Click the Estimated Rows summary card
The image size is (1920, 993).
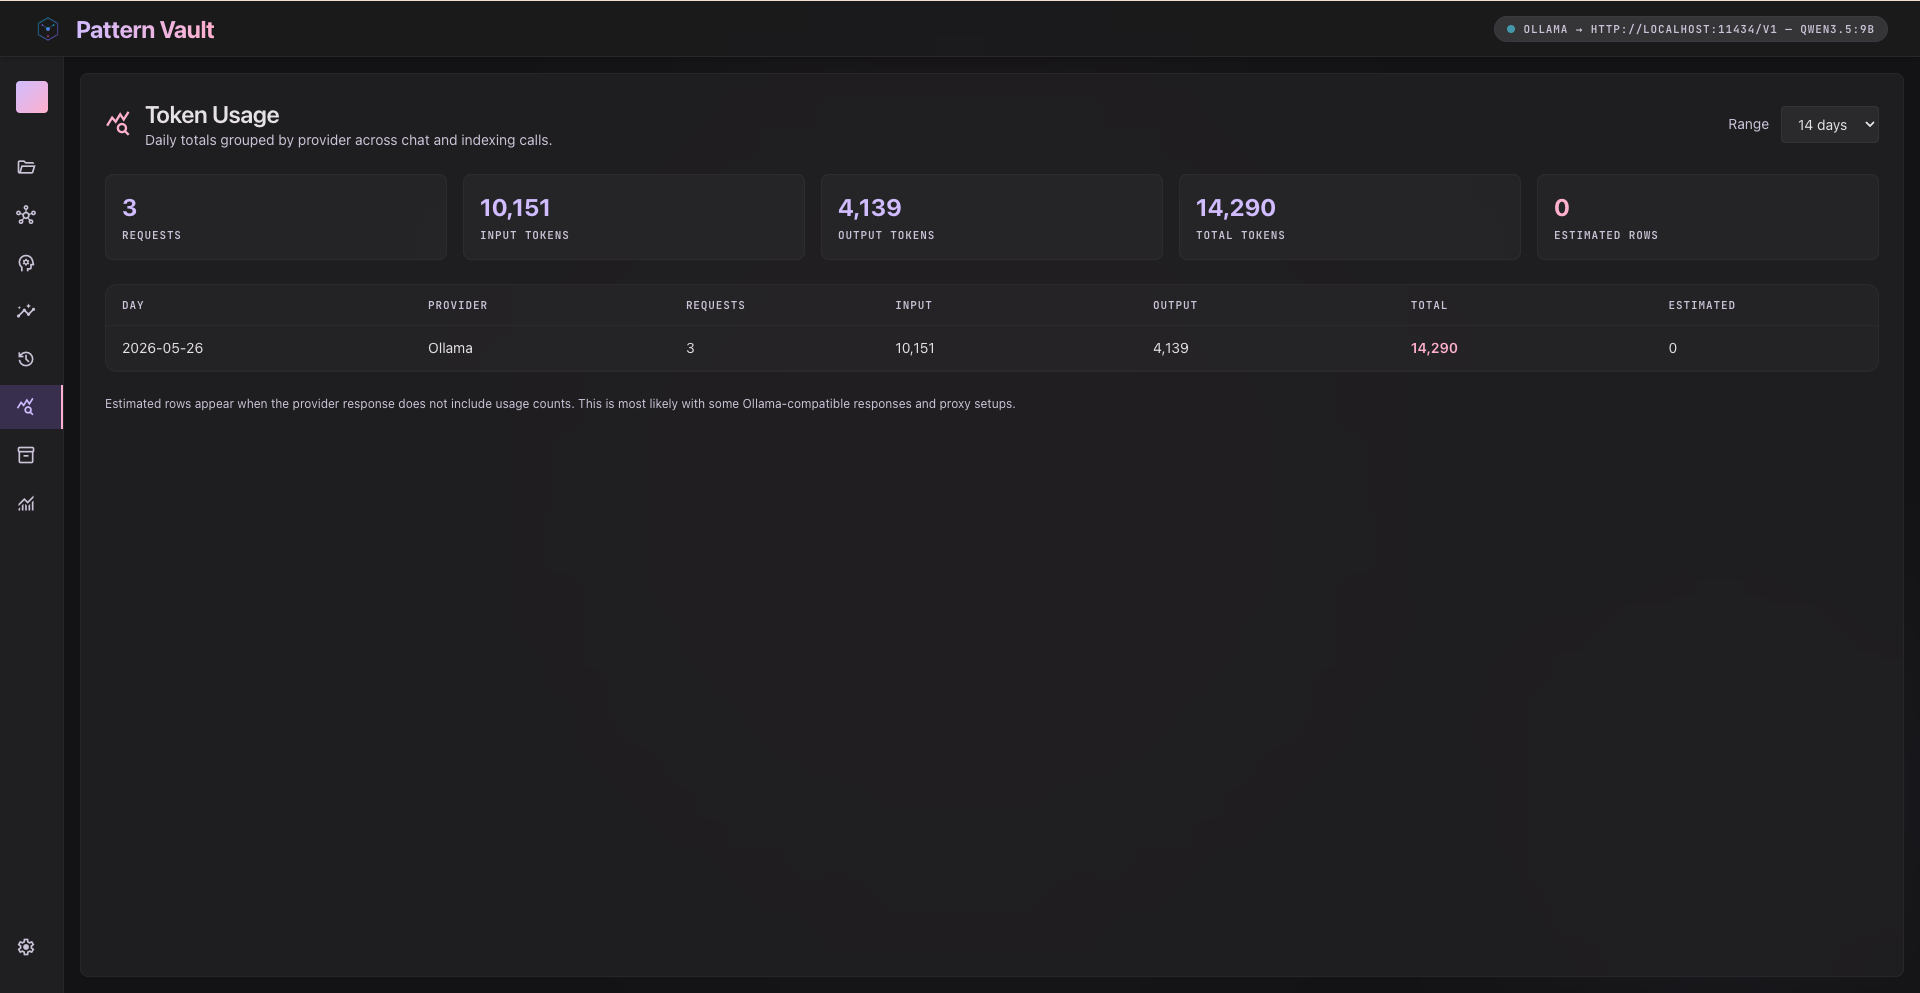click(x=1708, y=217)
